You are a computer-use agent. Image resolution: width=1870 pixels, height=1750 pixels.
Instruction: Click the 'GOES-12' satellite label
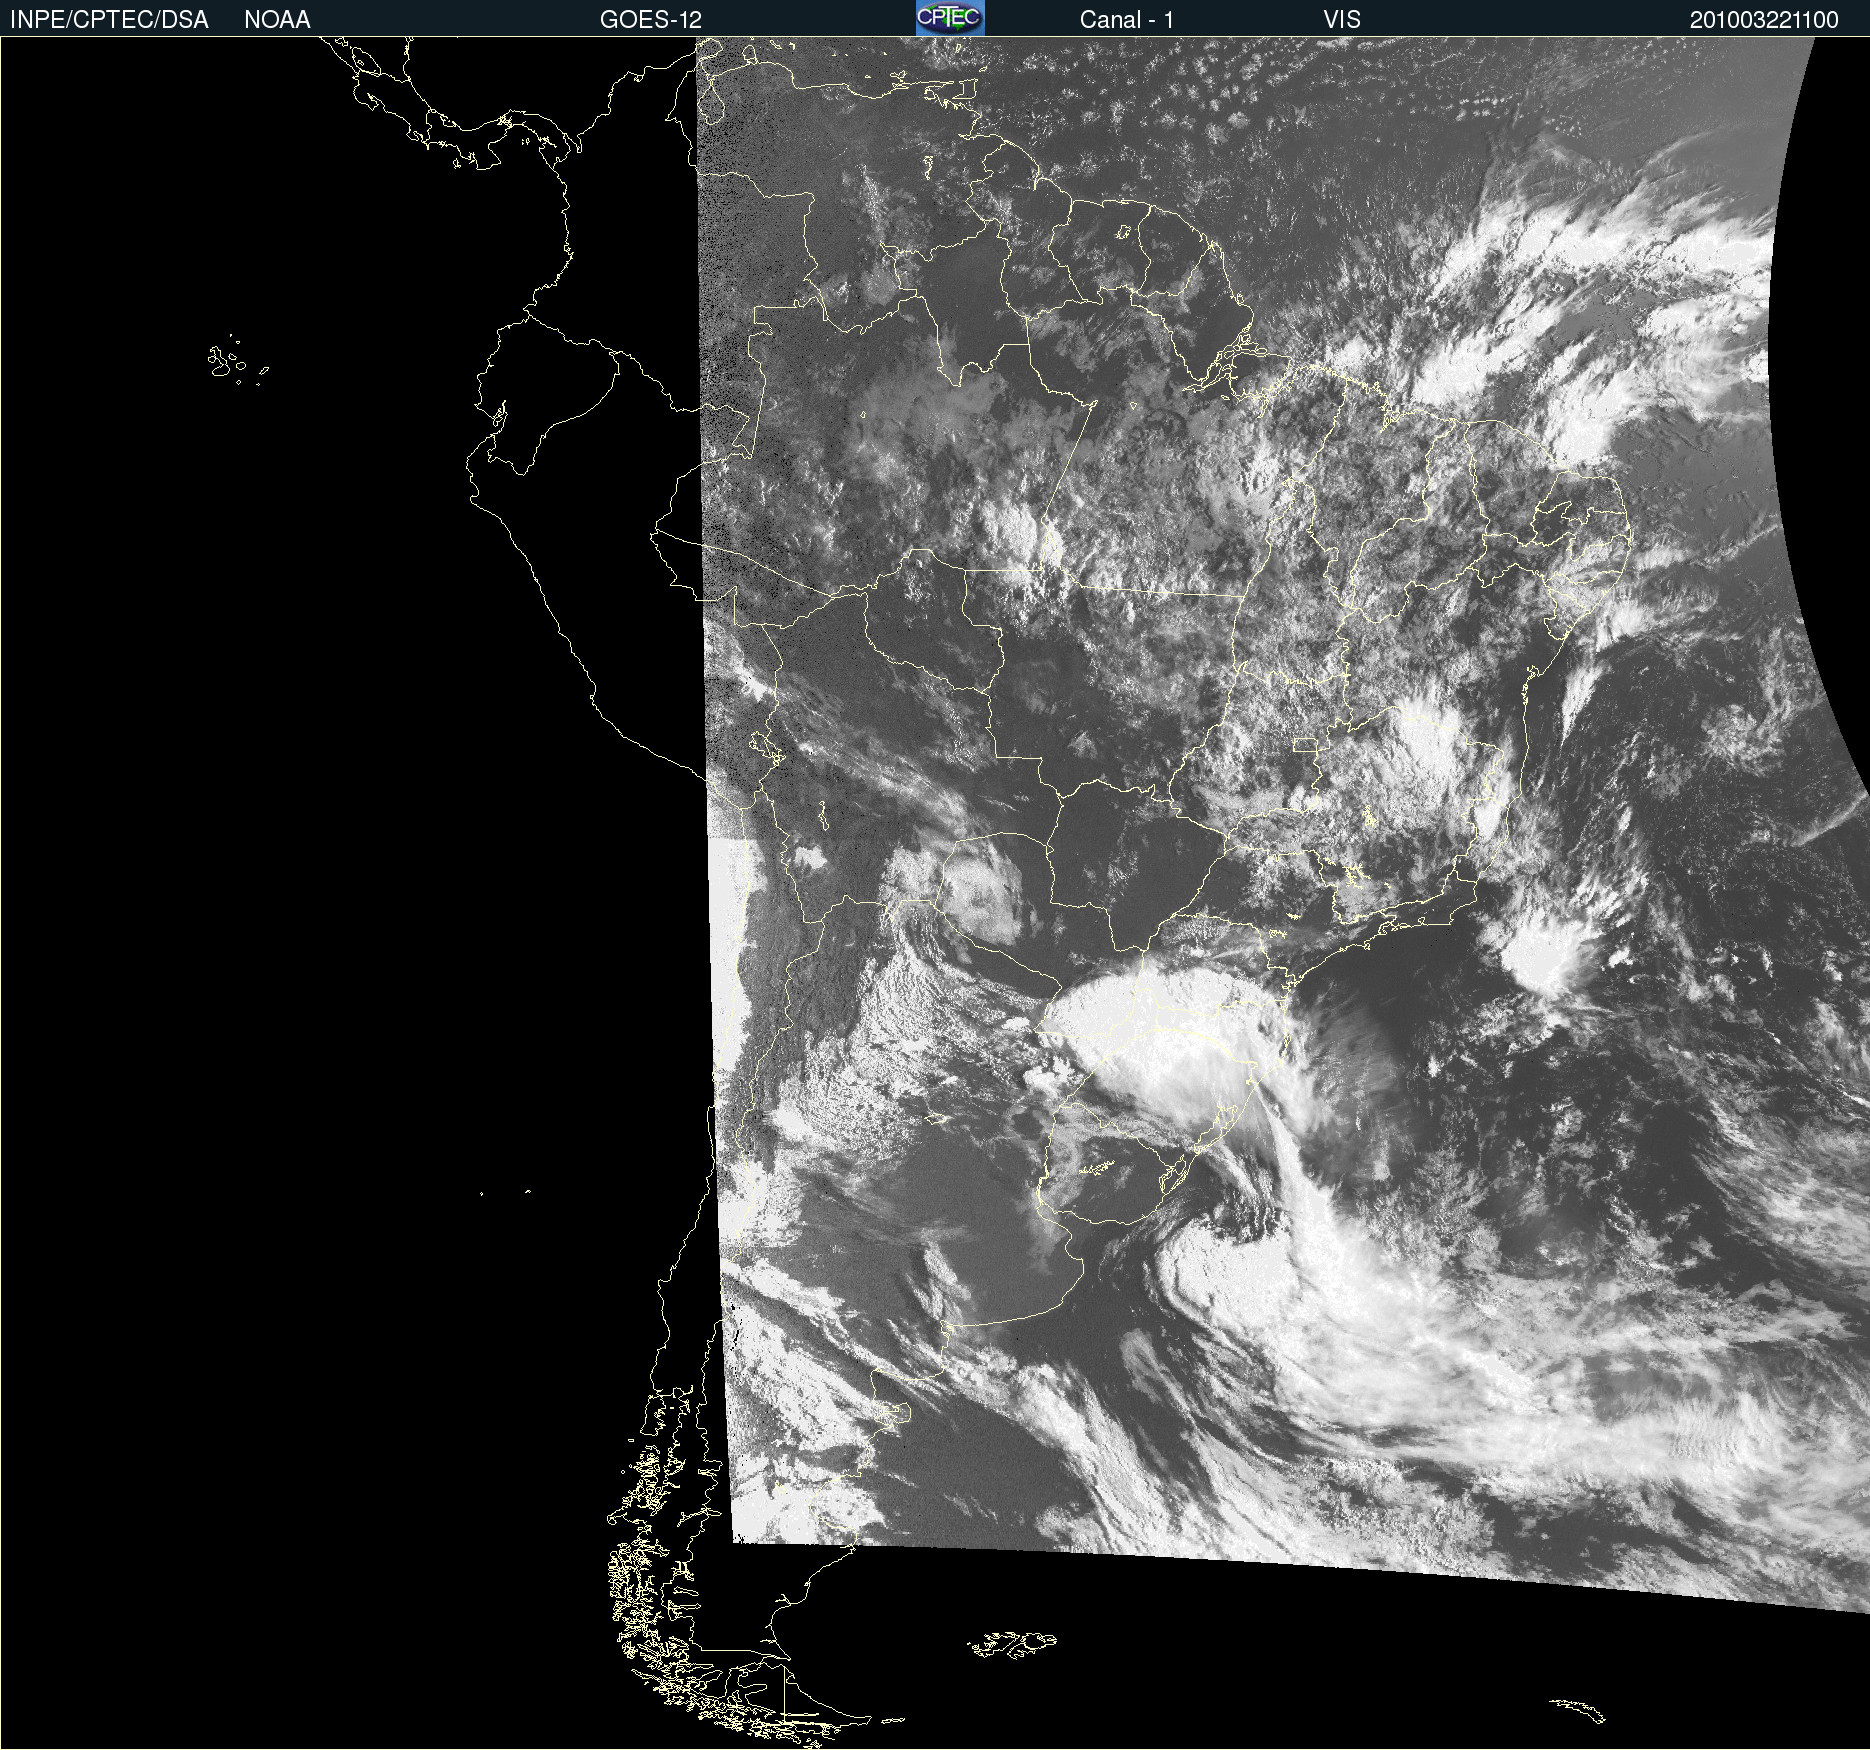point(651,20)
